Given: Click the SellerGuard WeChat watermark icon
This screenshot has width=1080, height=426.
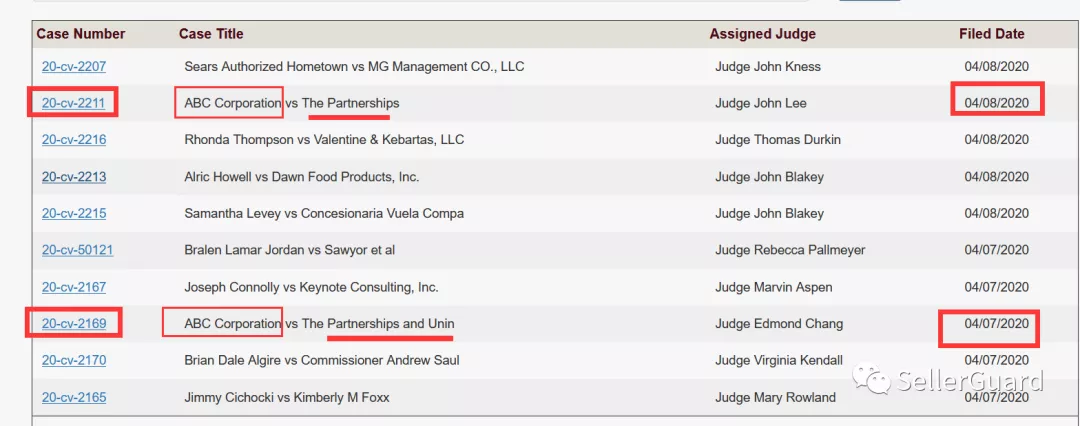Looking at the screenshot, I should pos(871,378).
